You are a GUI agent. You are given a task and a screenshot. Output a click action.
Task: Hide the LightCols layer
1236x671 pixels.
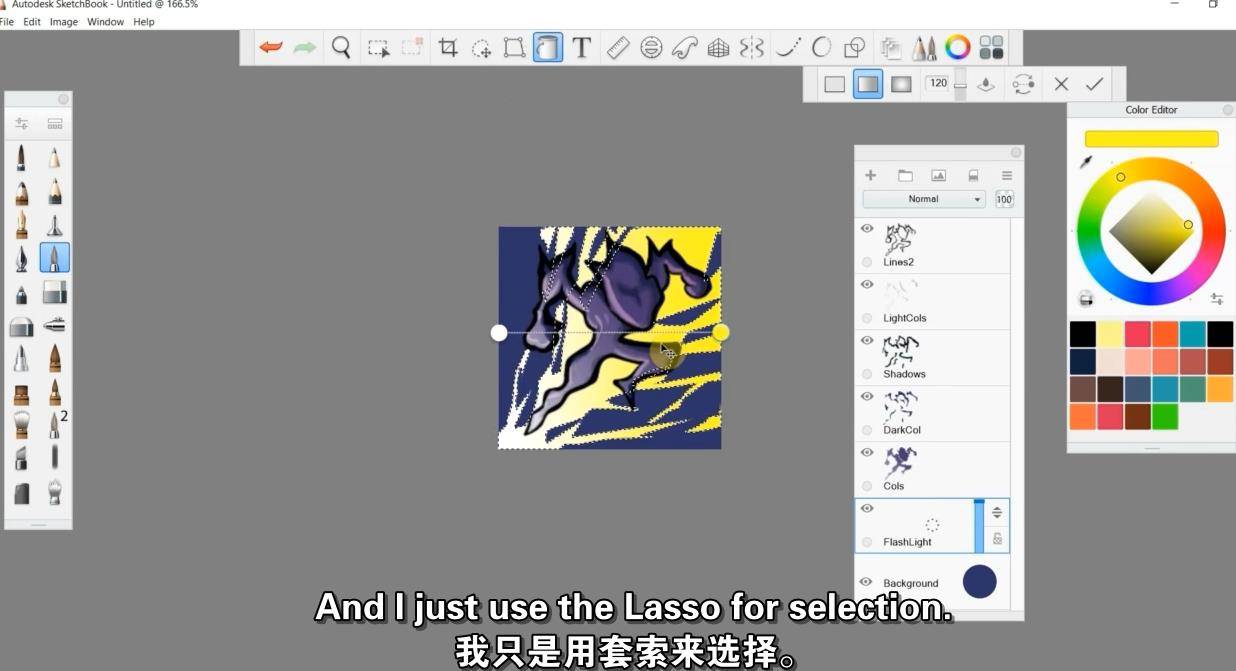pos(866,284)
